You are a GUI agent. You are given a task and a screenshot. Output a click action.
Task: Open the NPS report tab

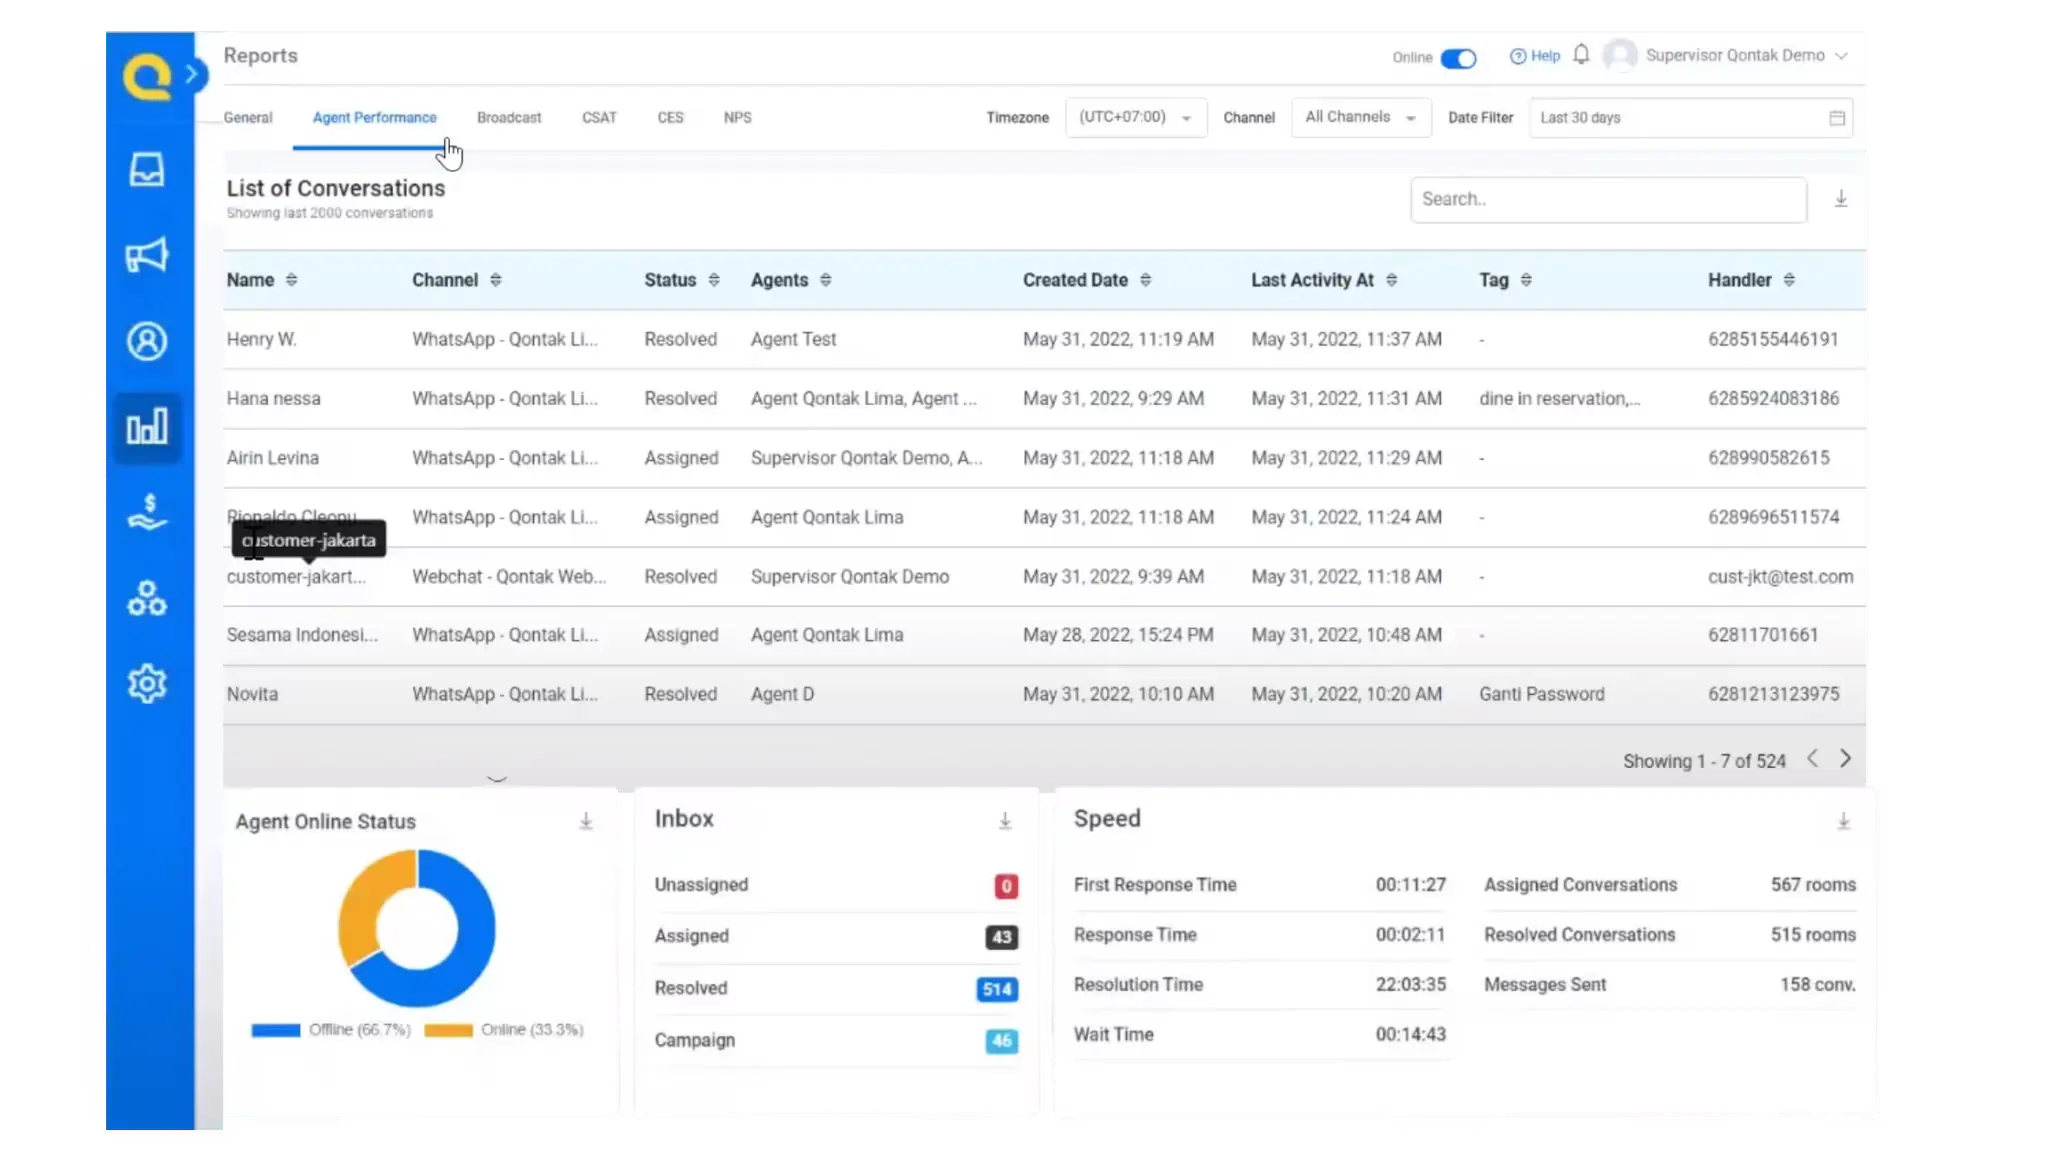[737, 117]
